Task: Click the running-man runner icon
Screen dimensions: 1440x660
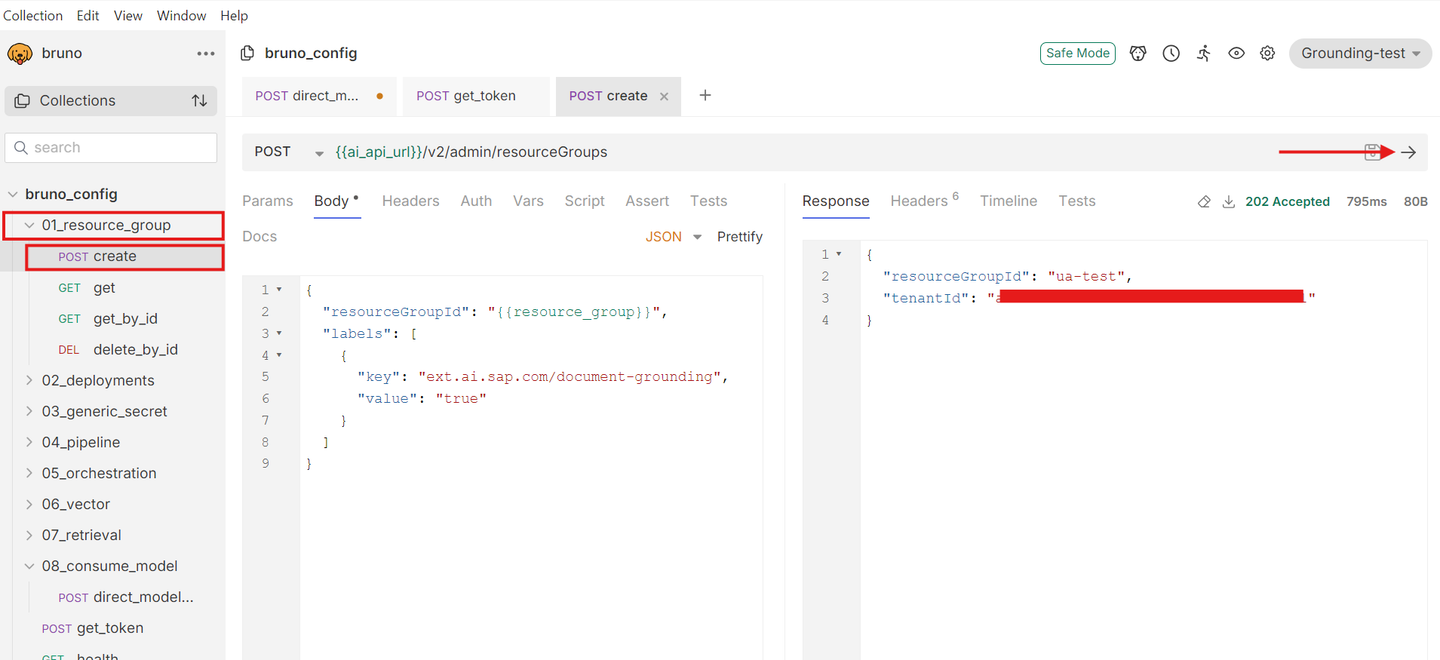Action: 1204,54
